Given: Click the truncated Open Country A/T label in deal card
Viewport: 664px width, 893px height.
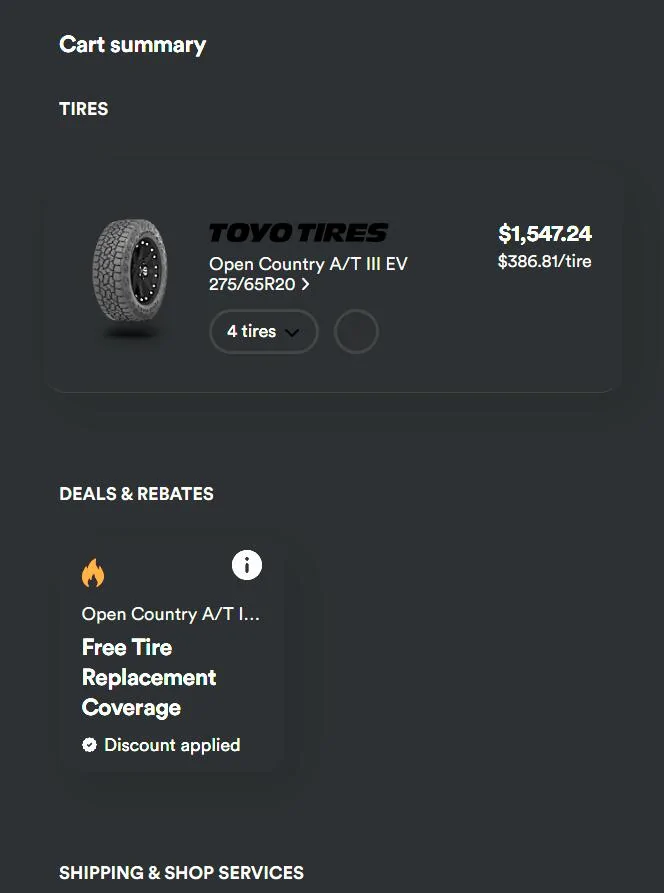Looking at the screenshot, I should [170, 614].
